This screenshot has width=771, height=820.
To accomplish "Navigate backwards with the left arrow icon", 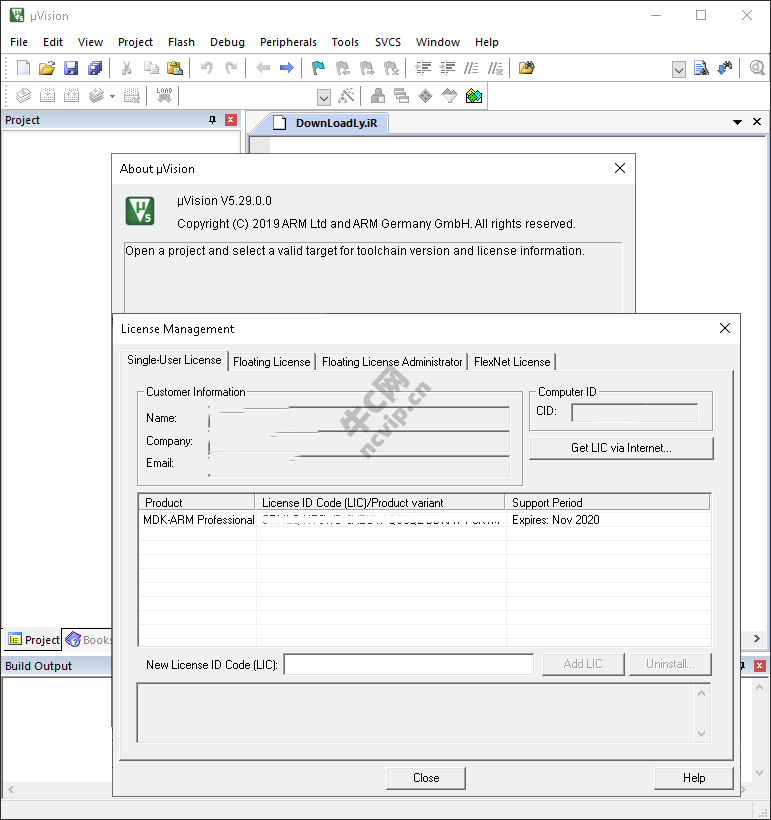I will [263, 68].
